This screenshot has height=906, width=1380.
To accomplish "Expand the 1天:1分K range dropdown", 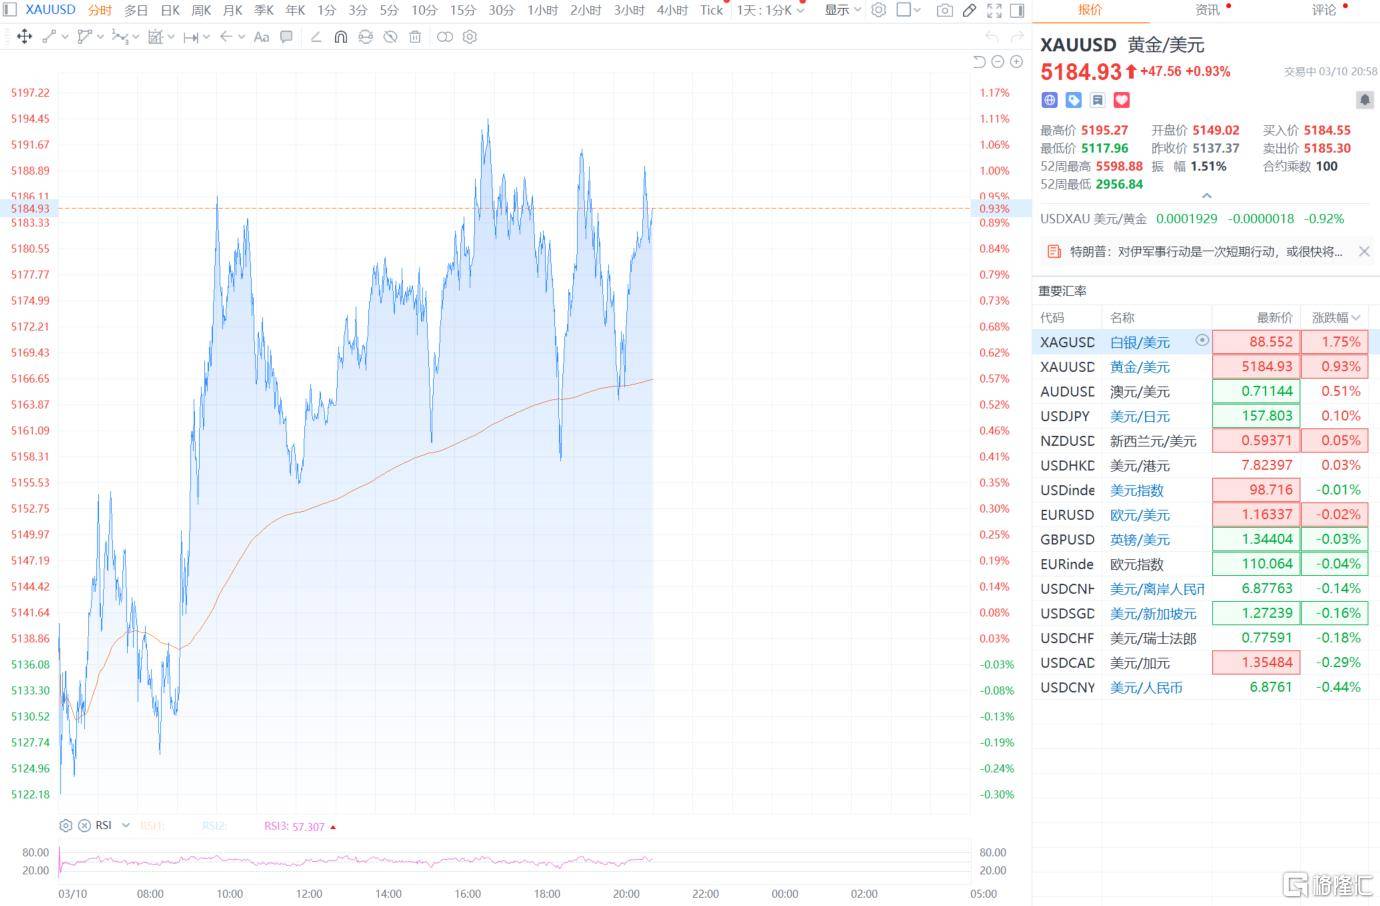I will click(x=770, y=10).
